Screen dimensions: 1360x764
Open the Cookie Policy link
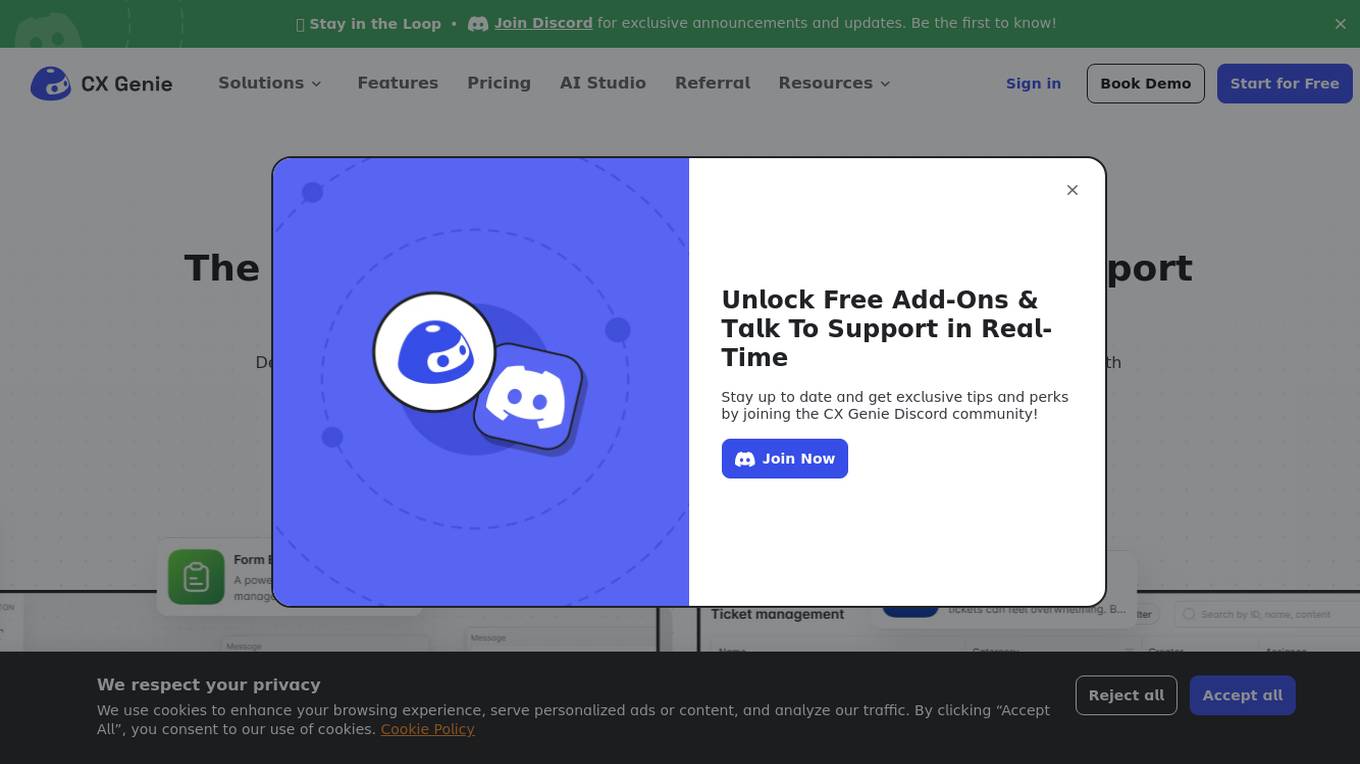(427, 730)
